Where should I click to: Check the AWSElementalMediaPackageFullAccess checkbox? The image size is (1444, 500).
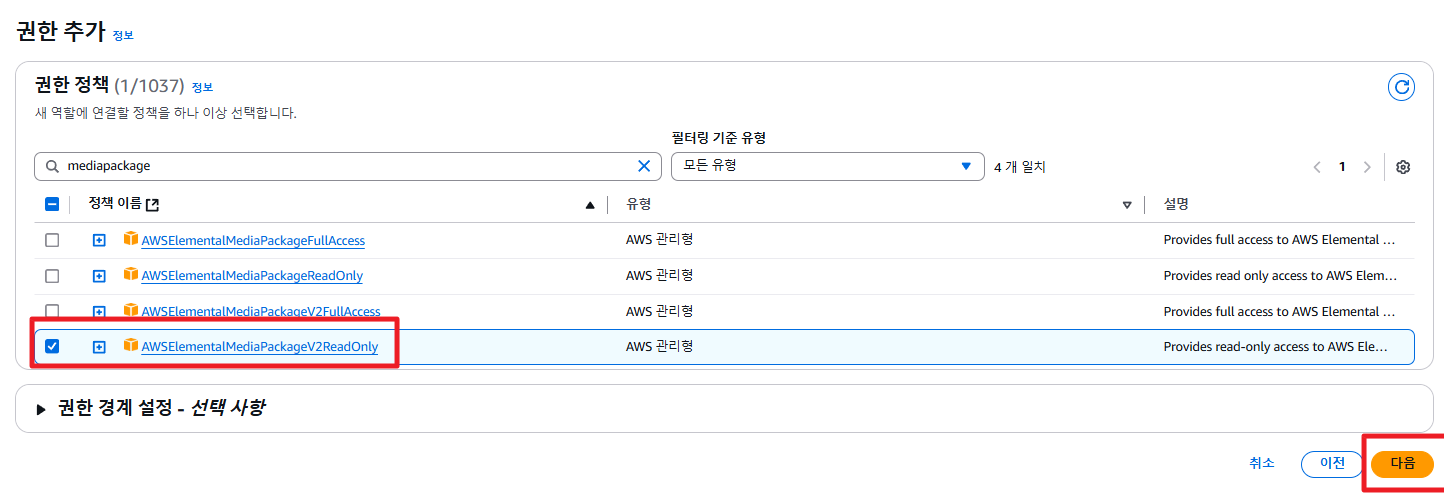pos(52,240)
